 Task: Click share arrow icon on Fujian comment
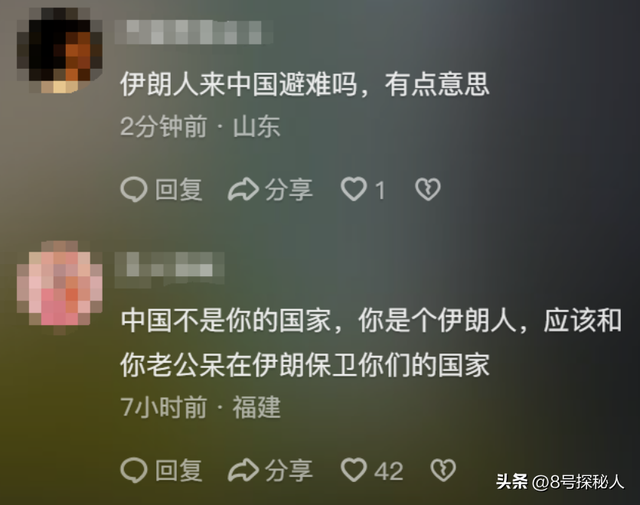click(x=243, y=470)
